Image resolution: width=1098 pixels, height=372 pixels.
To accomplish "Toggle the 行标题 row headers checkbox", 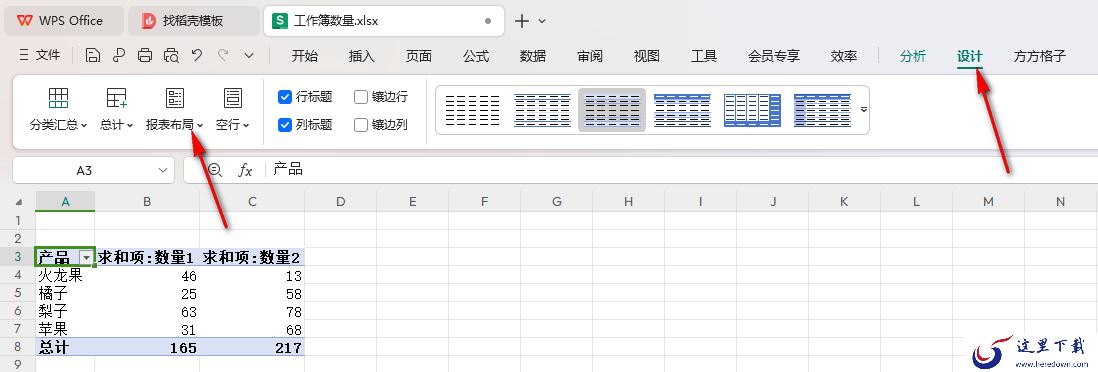I will pyautogui.click(x=285, y=97).
